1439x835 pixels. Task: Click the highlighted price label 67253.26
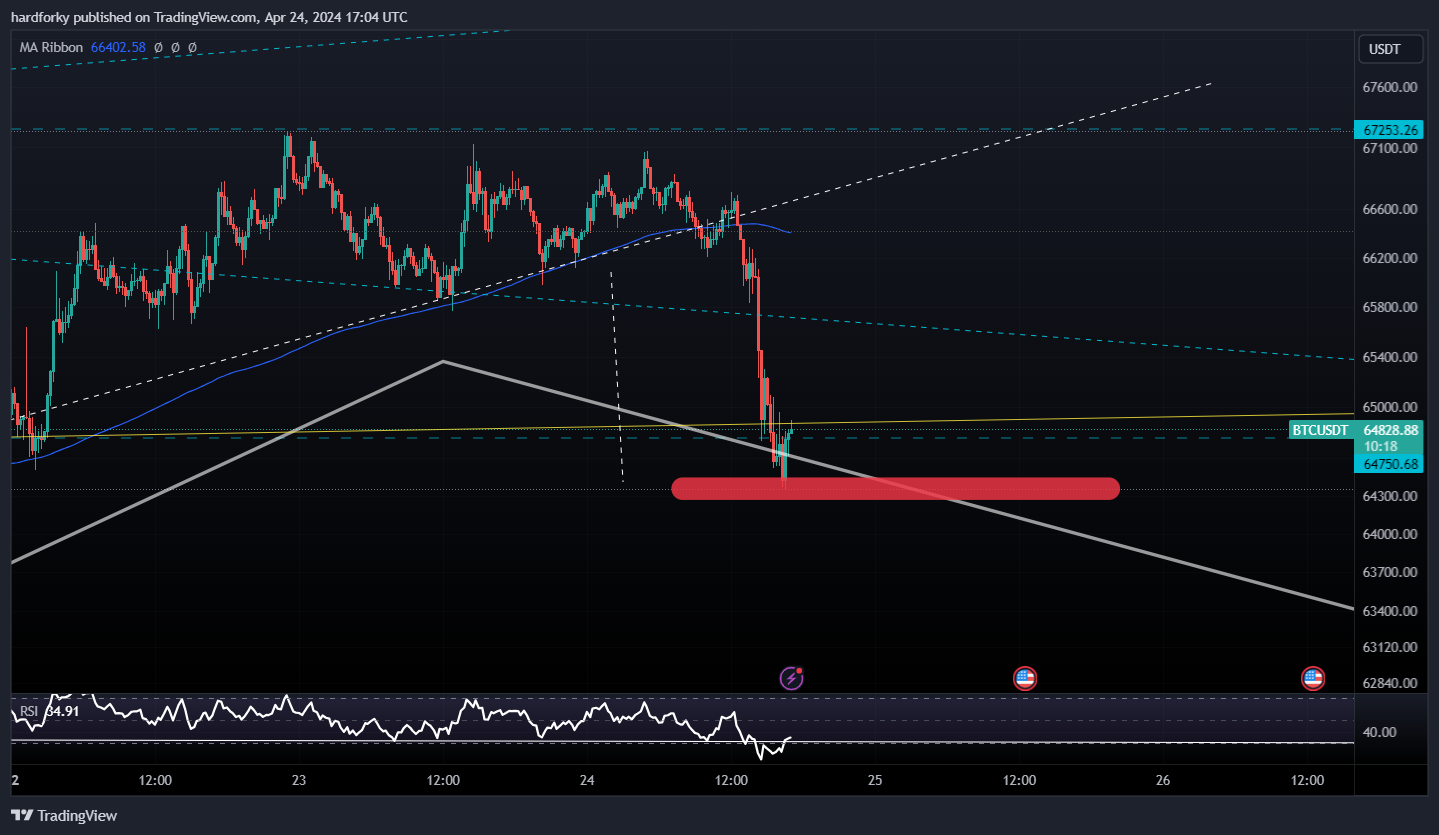1388,130
